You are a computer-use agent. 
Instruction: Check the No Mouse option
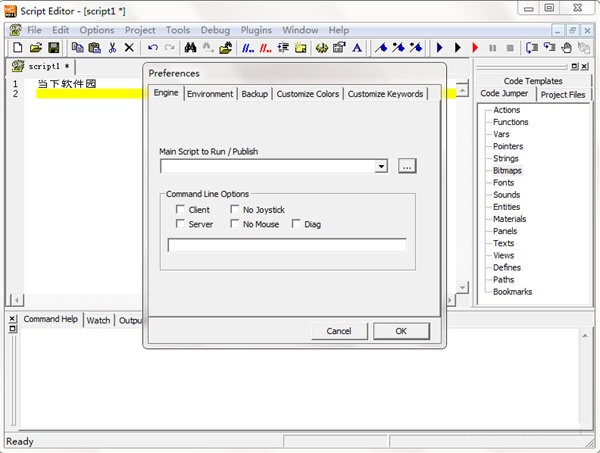(x=235, y=223)
